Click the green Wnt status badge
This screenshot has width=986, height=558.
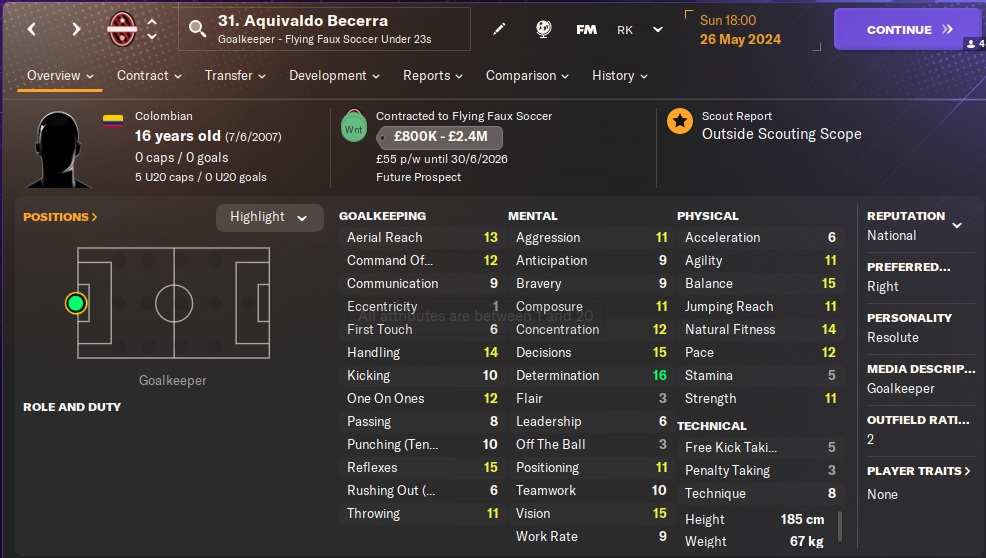(354, 129)
